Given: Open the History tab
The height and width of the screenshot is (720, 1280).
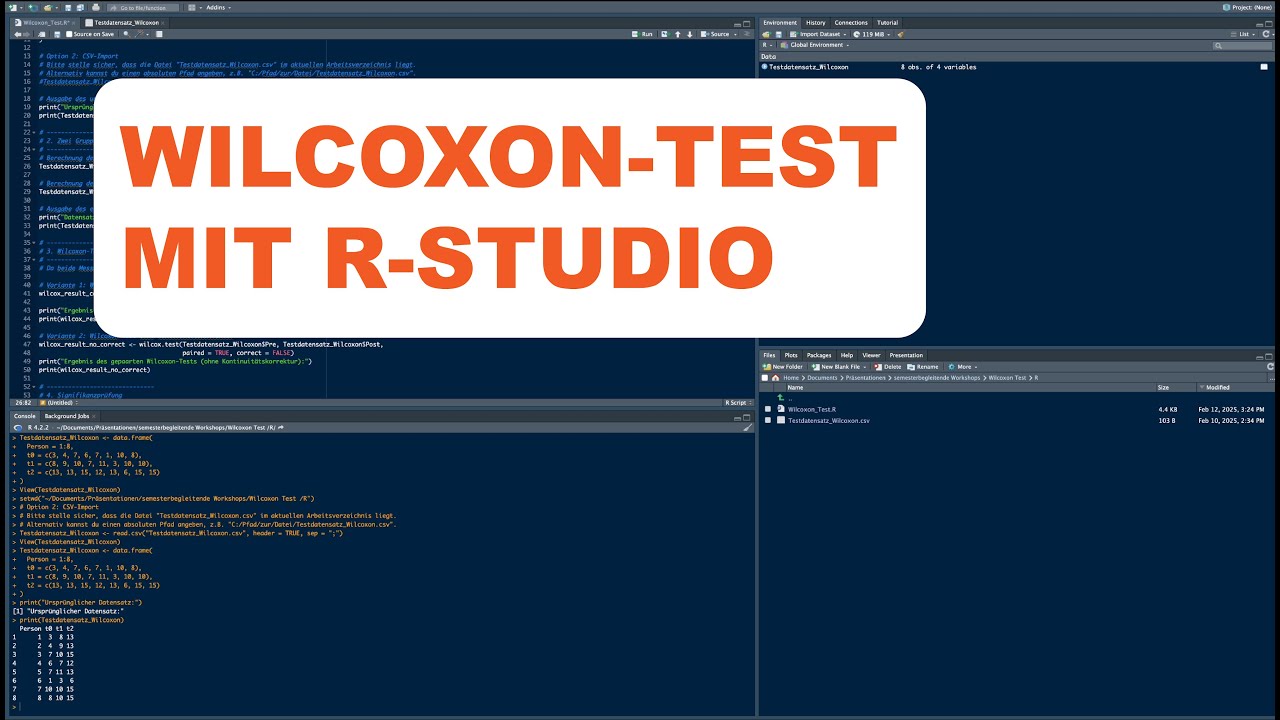Looking at the screenshot, I should tap(816, 22).
